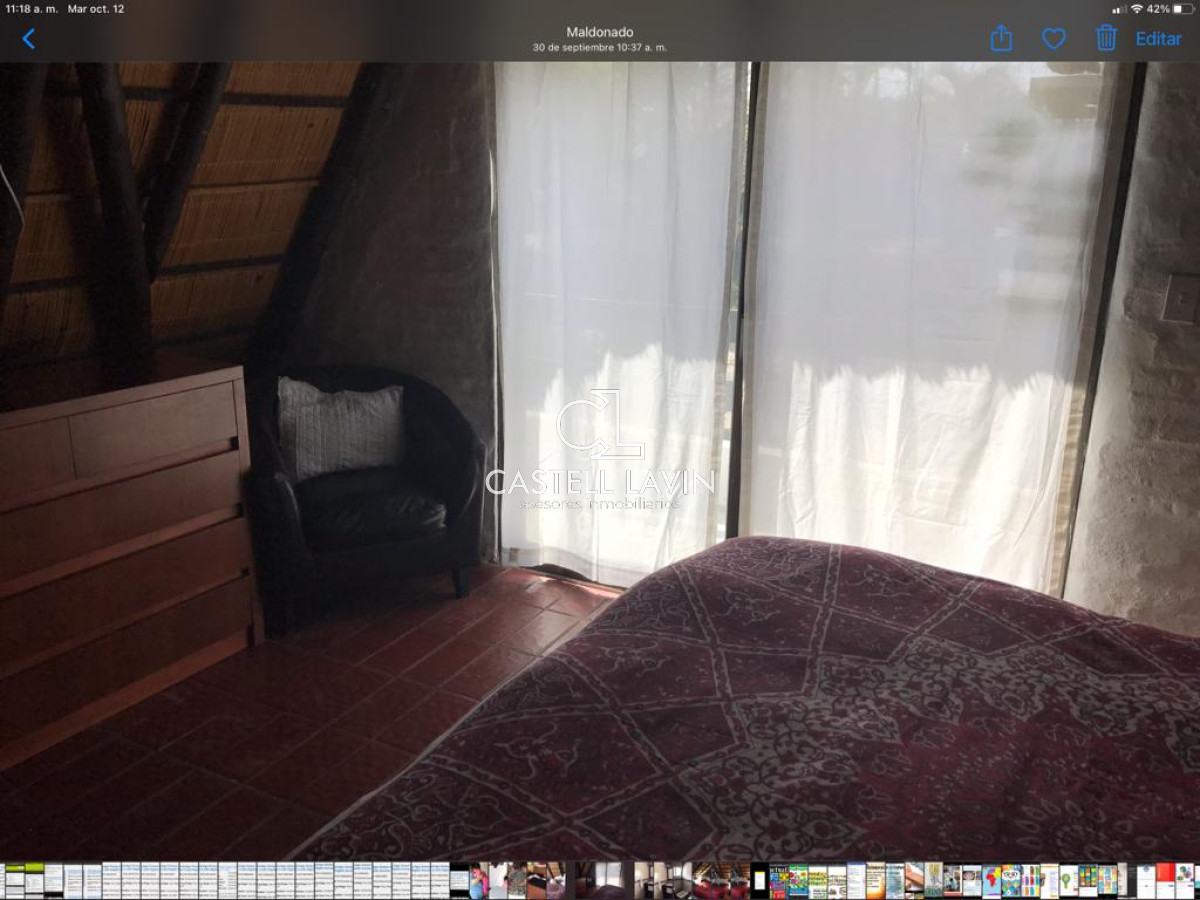Select thumbnail of person in pink shirt
Image resolution: width=1200 pixels, height=900 pixels.
479,880
